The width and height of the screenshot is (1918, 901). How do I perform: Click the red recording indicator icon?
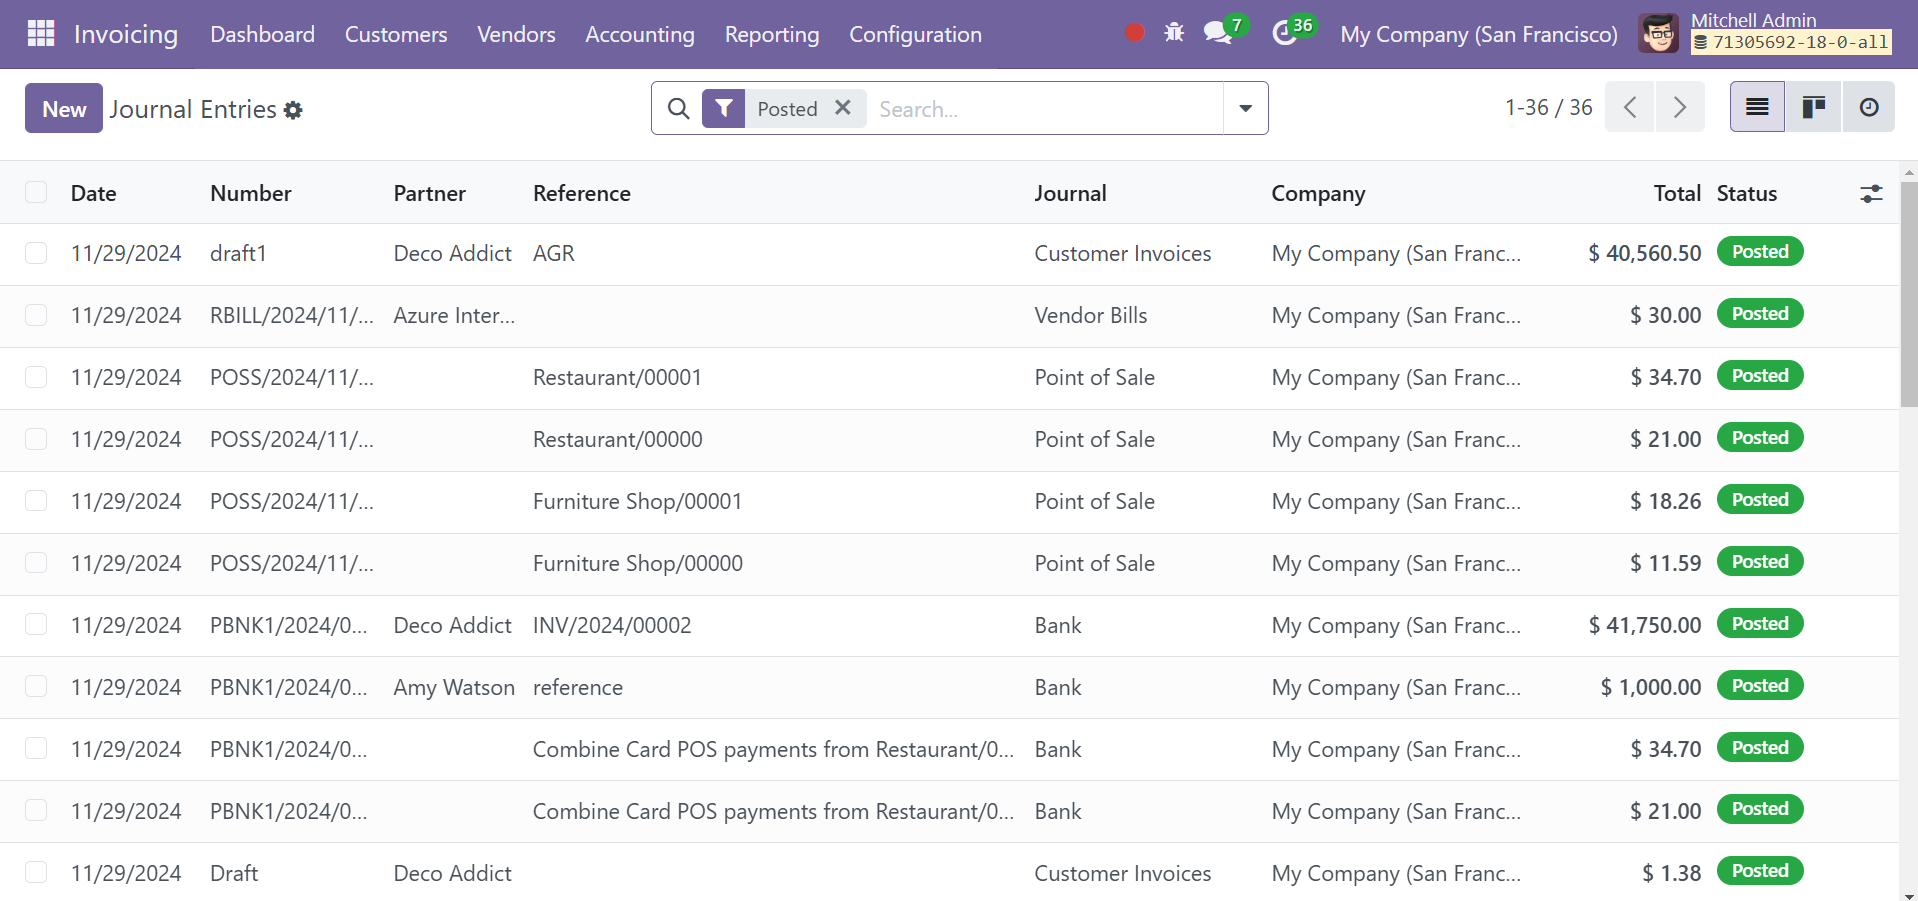[1134, 33]
